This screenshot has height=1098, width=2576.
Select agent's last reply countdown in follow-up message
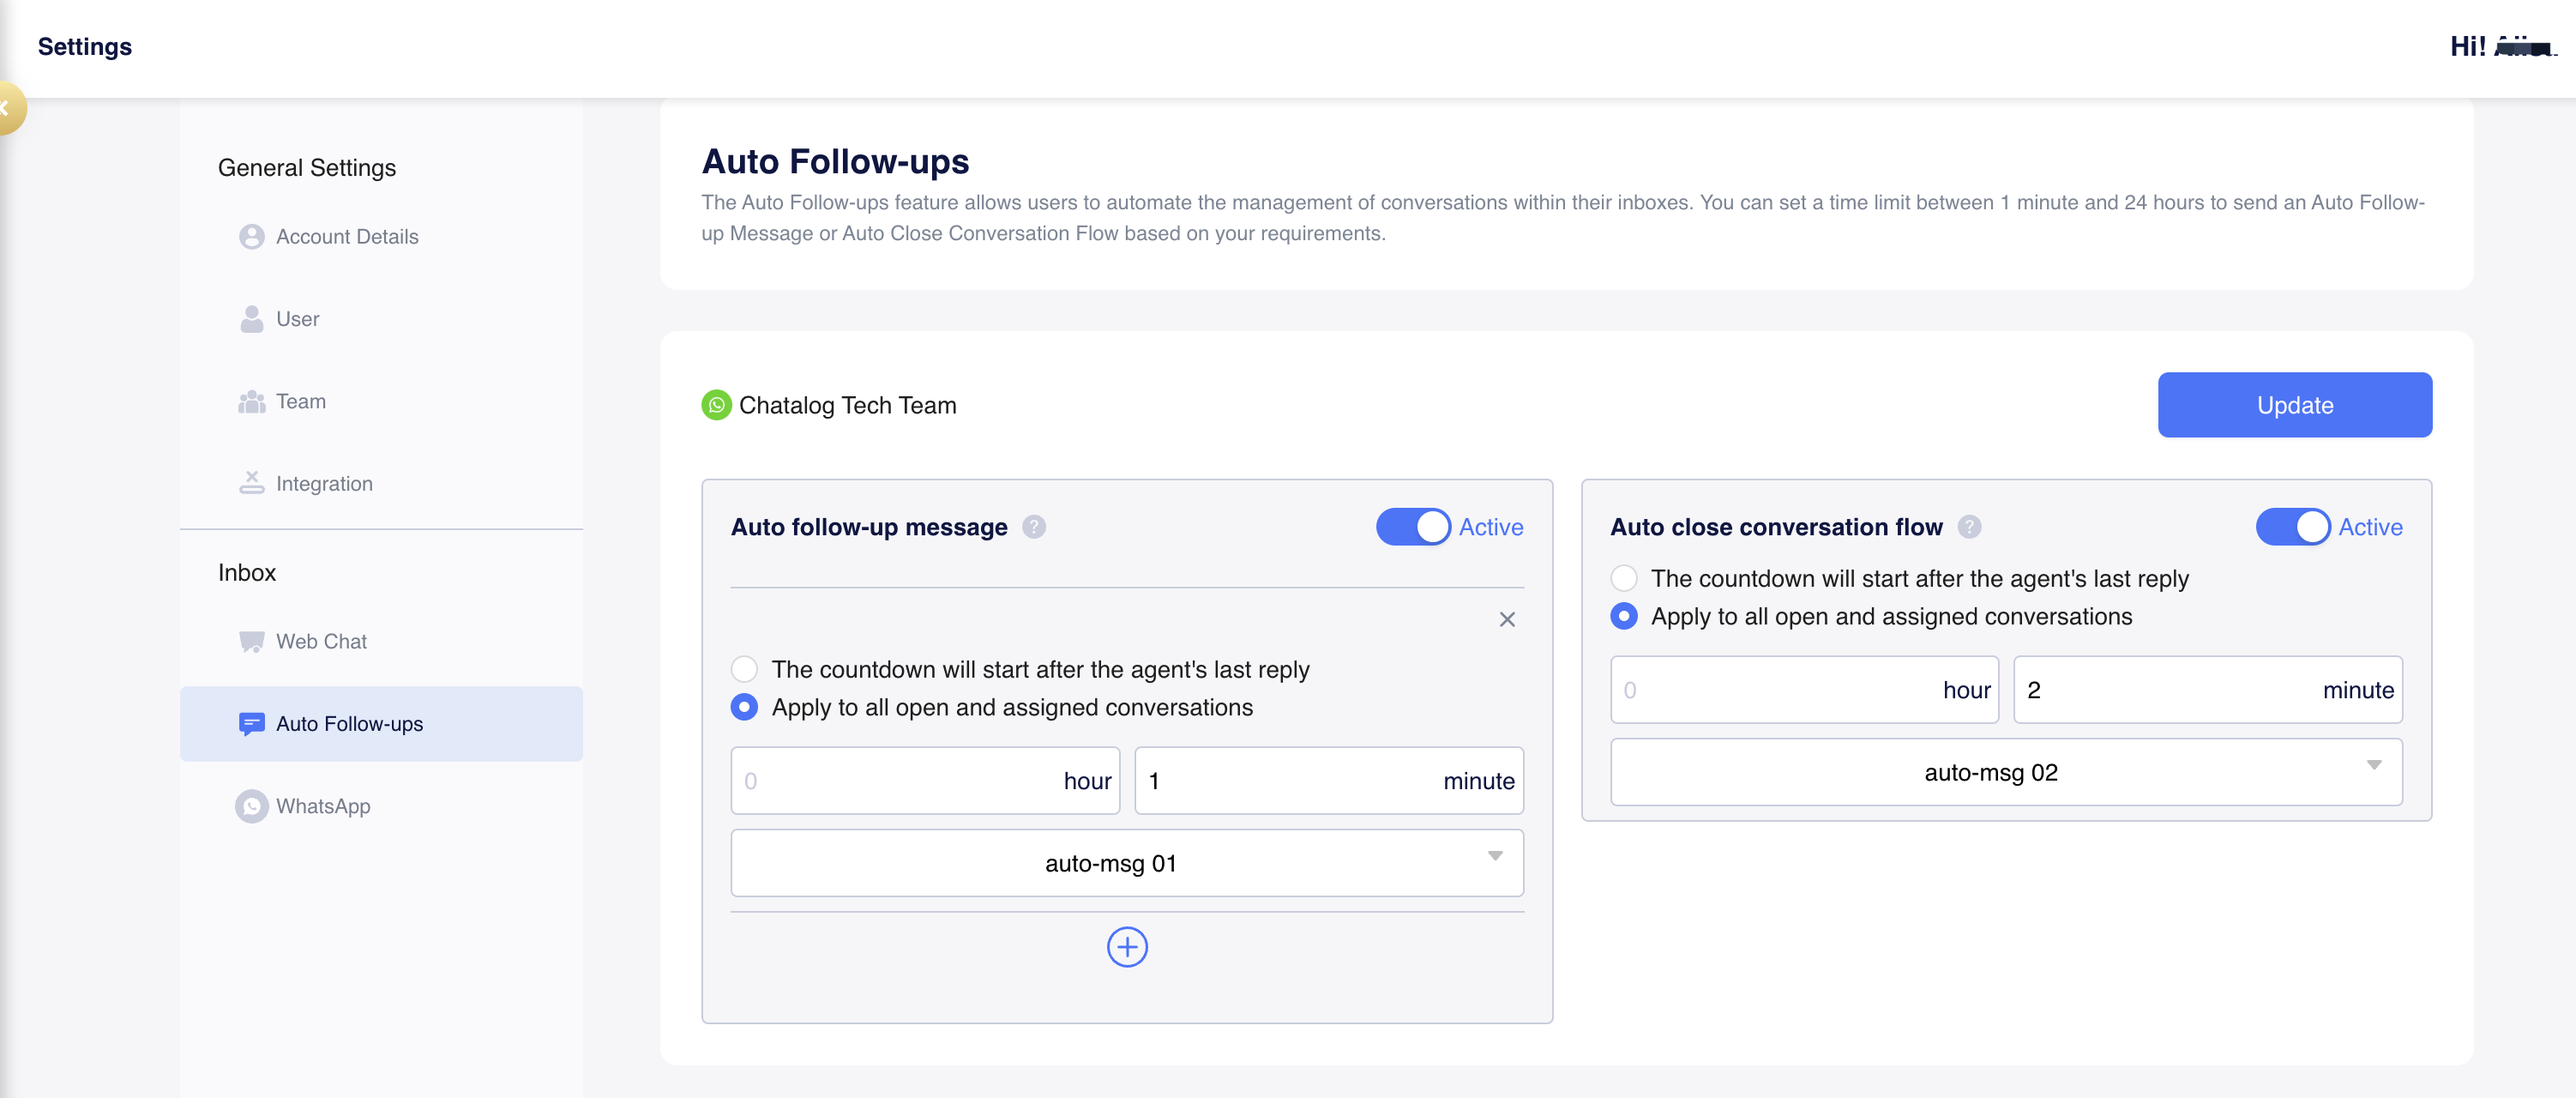pos(744,669)
